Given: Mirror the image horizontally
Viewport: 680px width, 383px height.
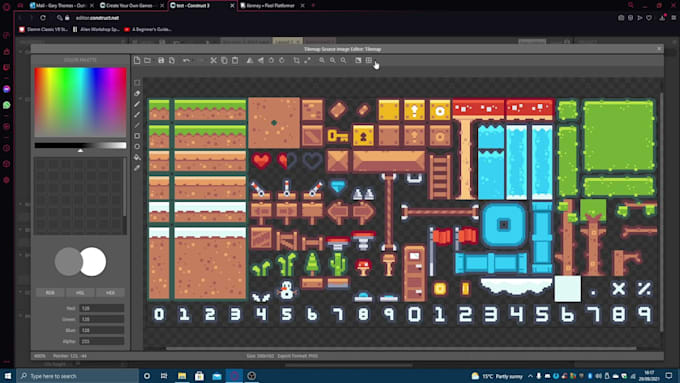Looking at the screenshot, I should [250, 60].
